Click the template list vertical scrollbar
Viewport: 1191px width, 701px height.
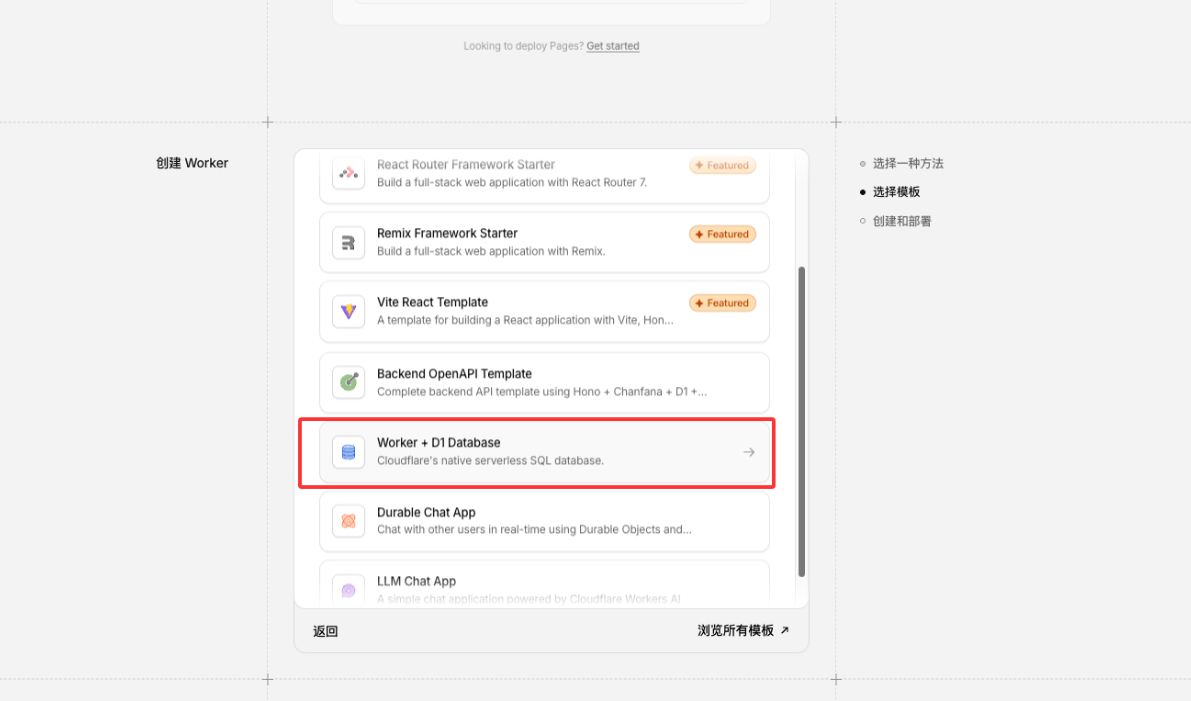pyautogui.click(x=801, y=420)
